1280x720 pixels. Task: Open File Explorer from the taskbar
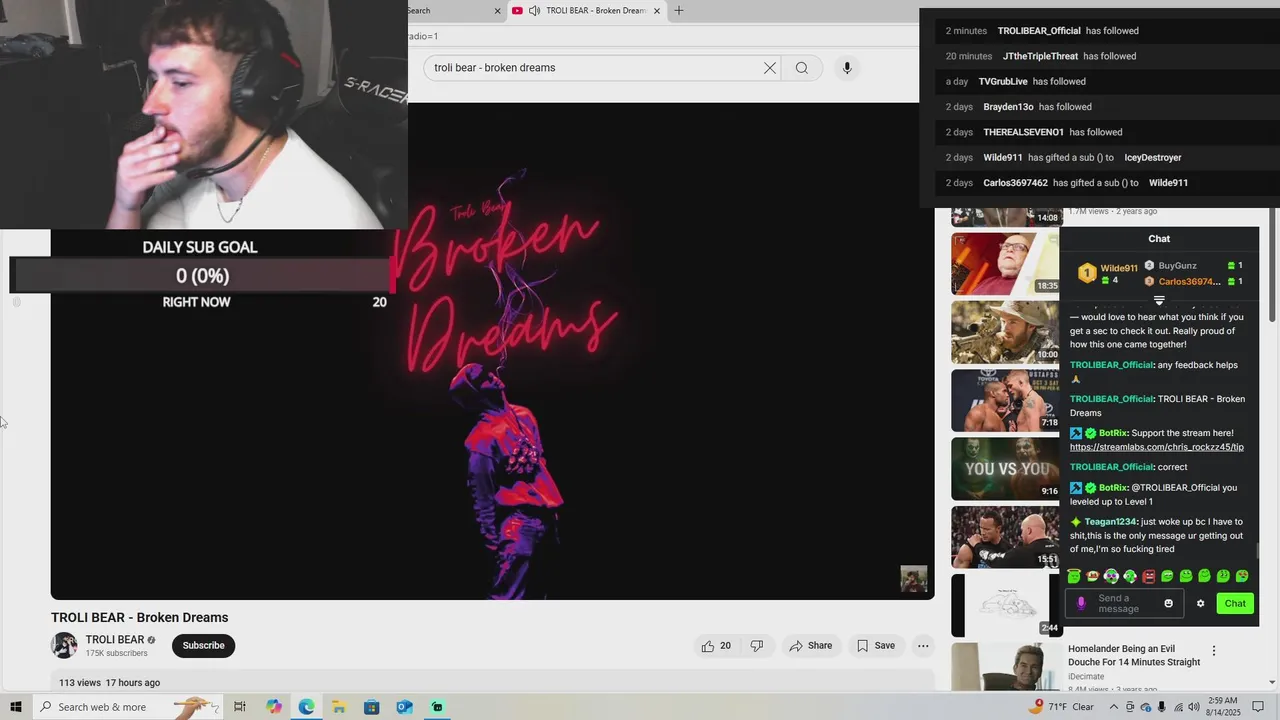click(x=339, y=707)
